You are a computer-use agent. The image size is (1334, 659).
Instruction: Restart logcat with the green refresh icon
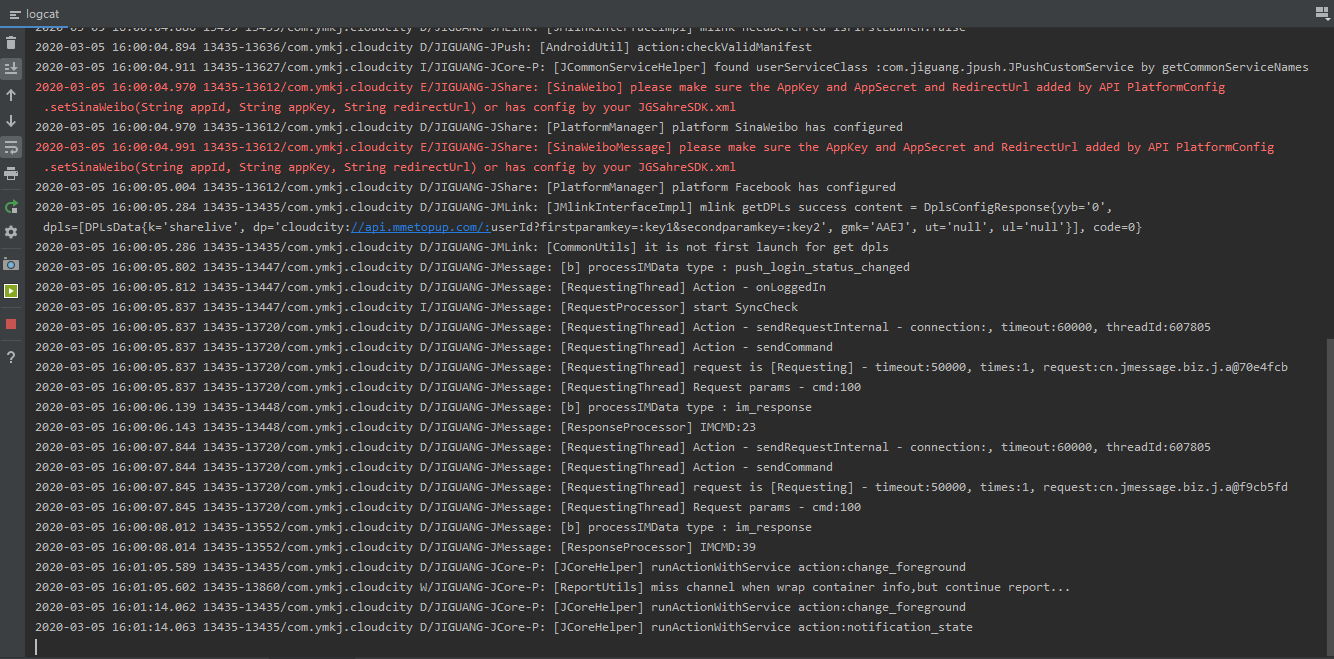click(11, 207)
